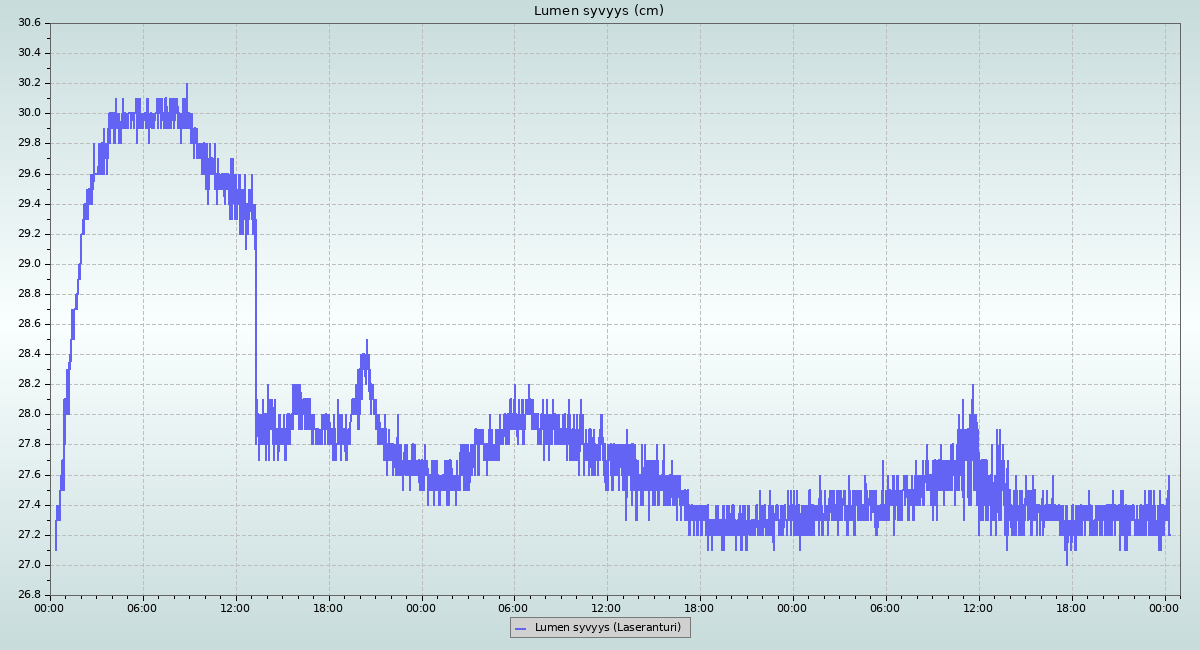
Task: Select the 30.0 y-axis tick label
Action: (x=29, y=113)
